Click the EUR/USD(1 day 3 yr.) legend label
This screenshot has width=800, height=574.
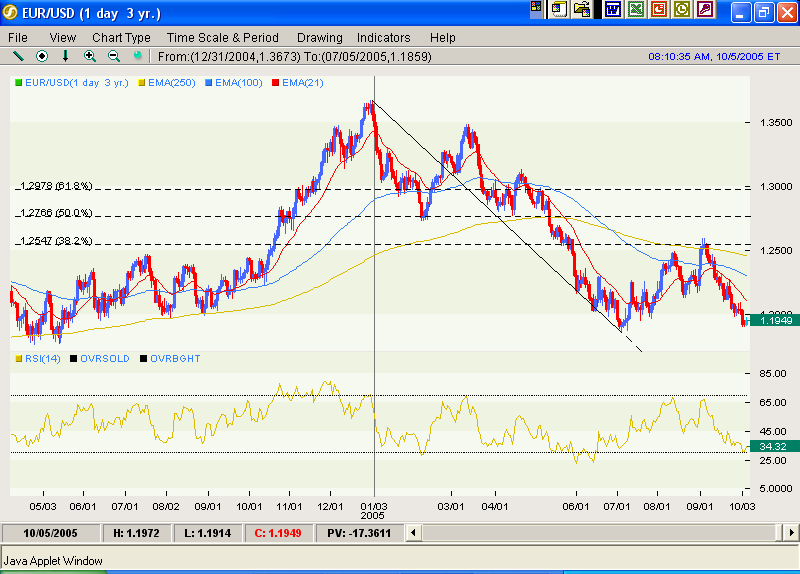79,82
